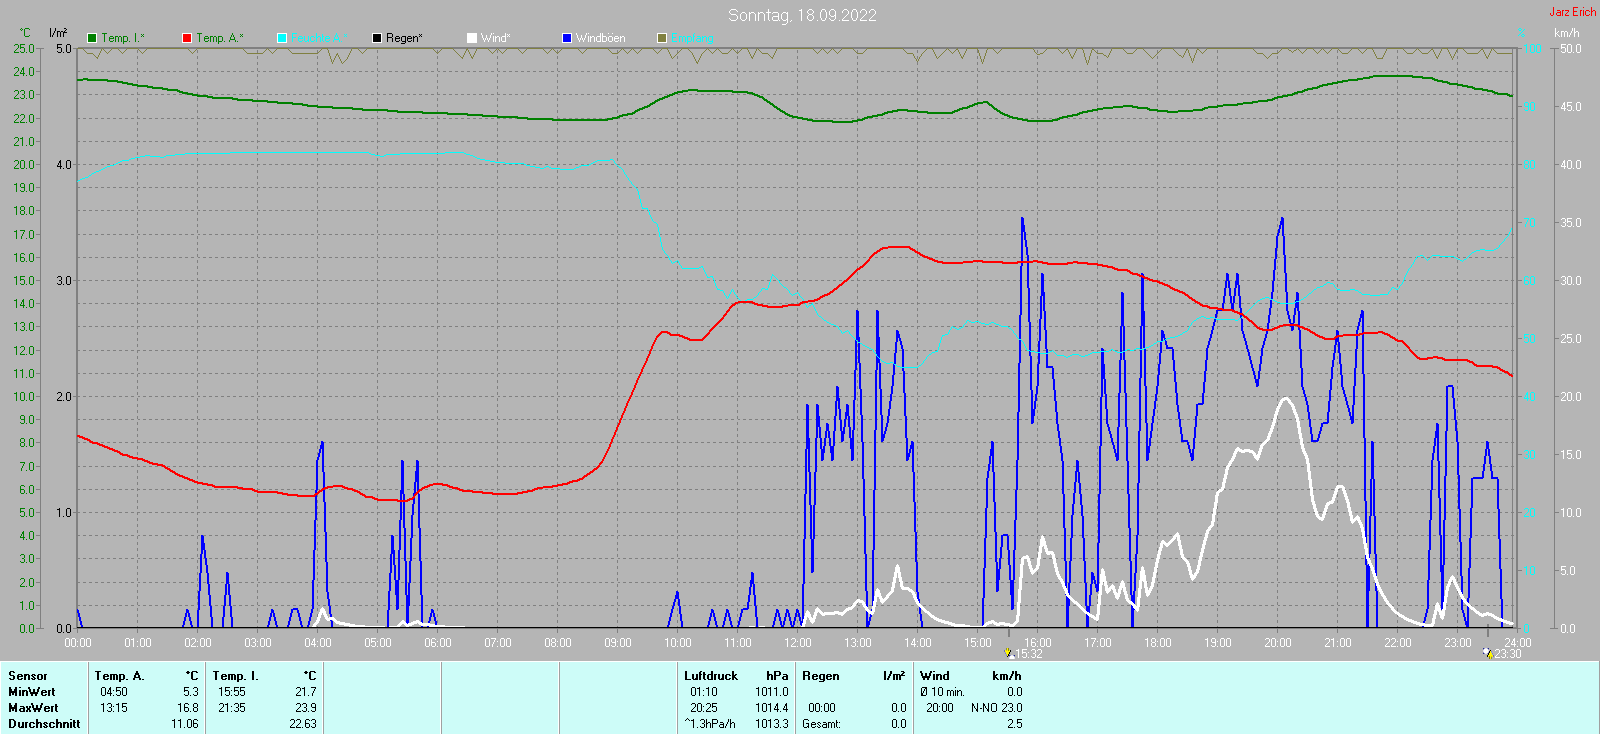Screen dimensions: 1600x734
Task: Click the Jarz Erich label
Action: pyautogui.click(x=1572, y=12)
